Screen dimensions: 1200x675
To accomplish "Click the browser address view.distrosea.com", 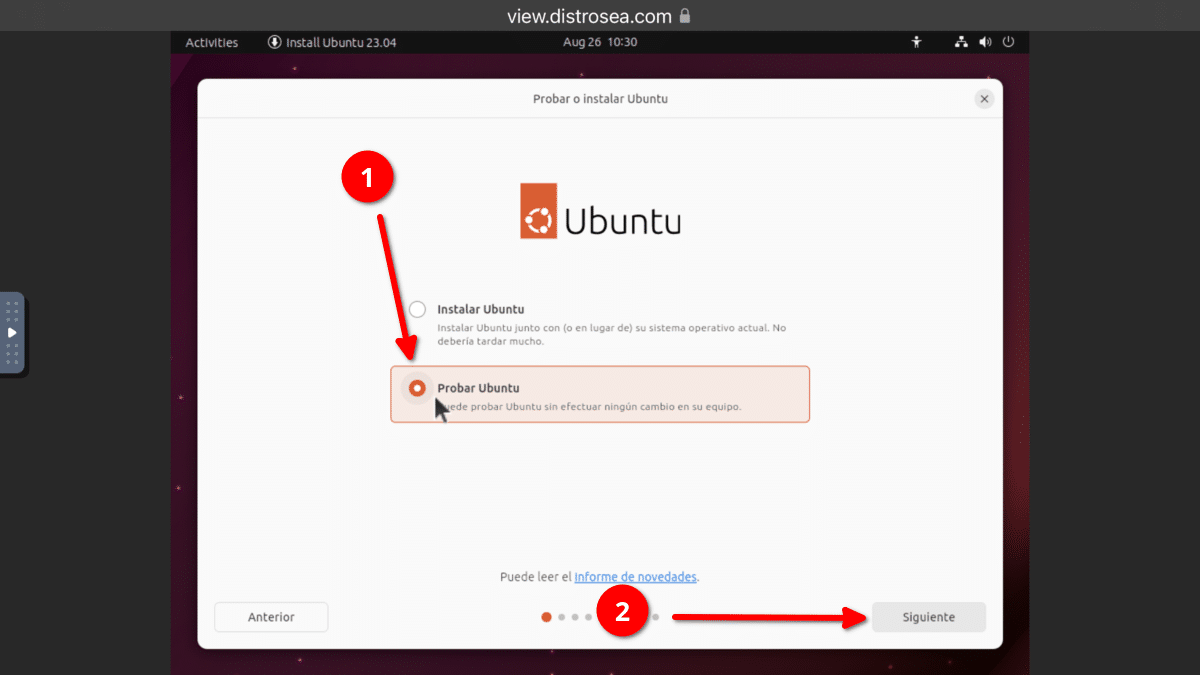I will coord(589,16).
